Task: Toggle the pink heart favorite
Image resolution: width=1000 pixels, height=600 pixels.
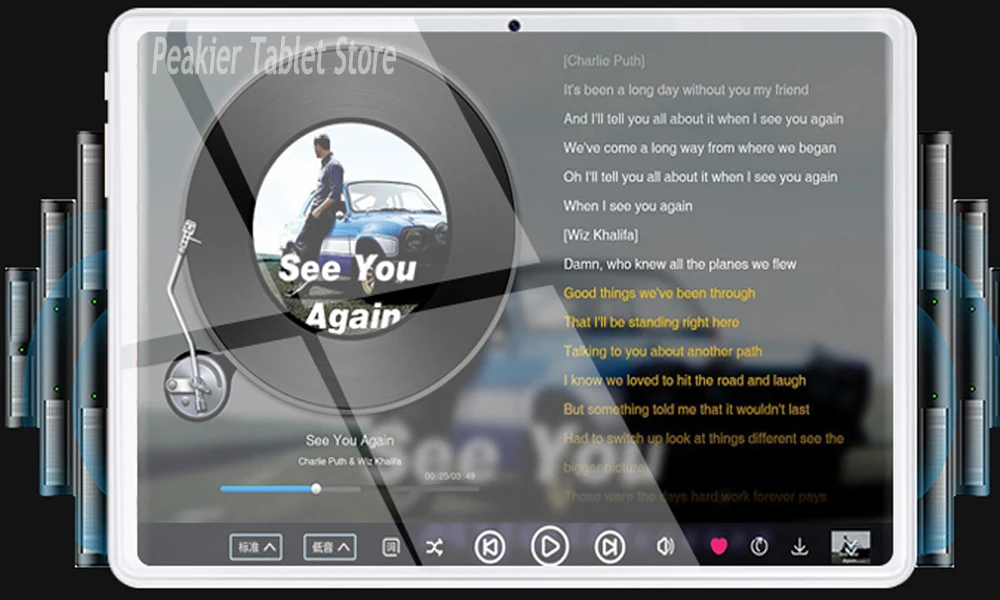Action: pos(719,546)
